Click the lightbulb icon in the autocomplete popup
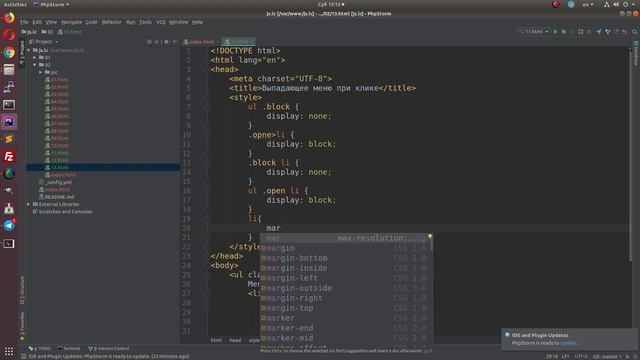Image resolution: width=640 pixels, height=360 pixels. [x=430, y=236]
